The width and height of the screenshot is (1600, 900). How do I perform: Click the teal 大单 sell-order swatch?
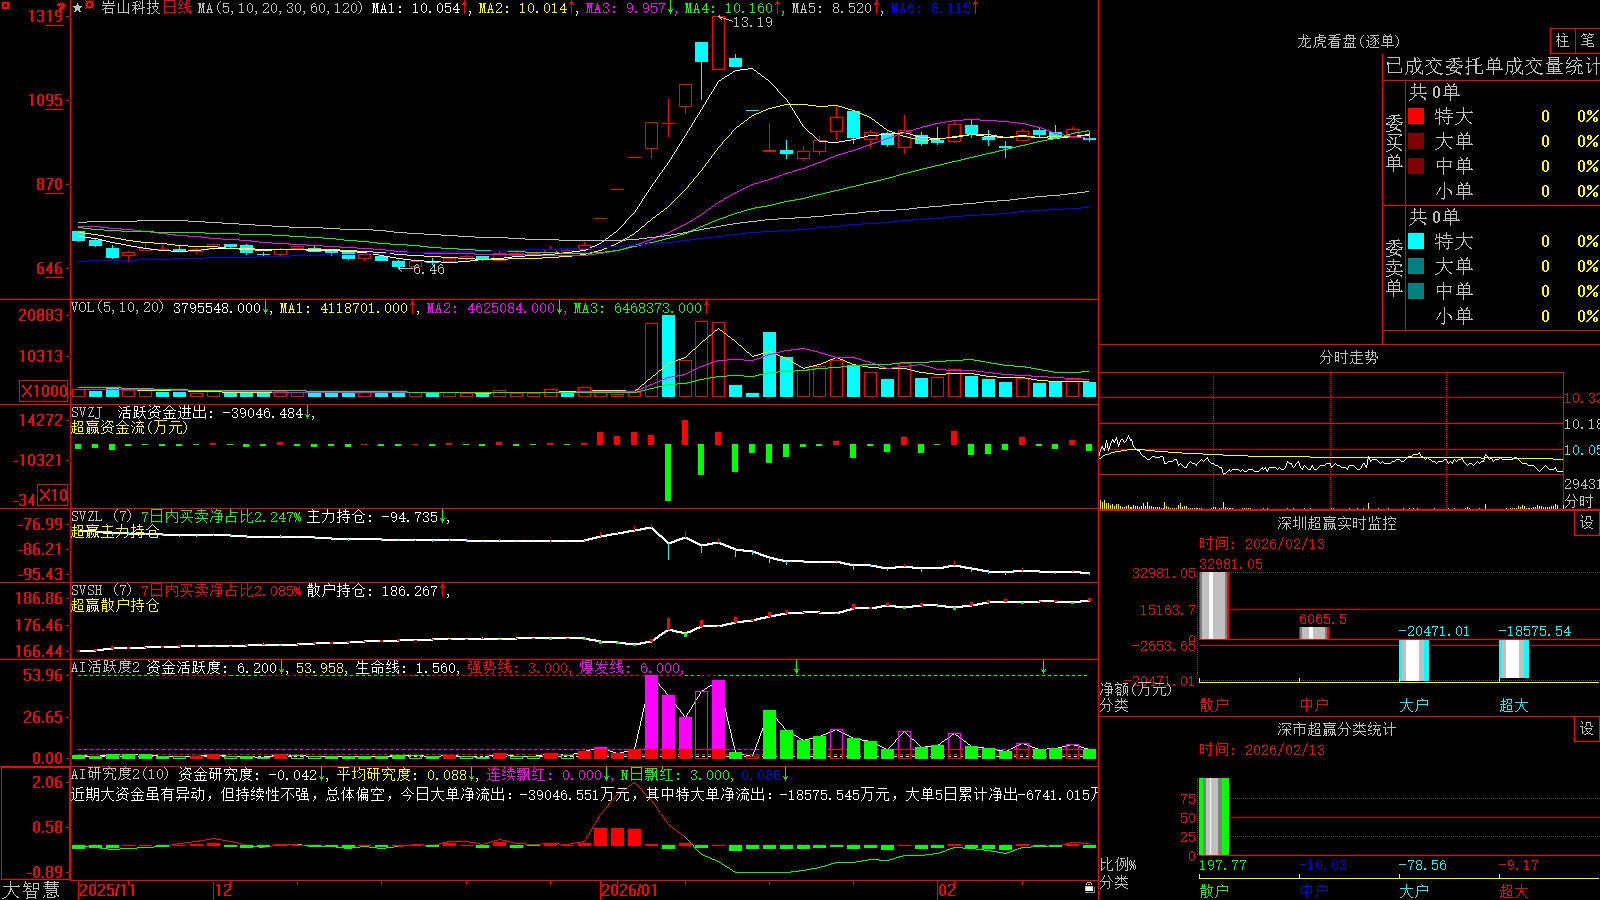pyautogui.click(x=1416, y=266)
